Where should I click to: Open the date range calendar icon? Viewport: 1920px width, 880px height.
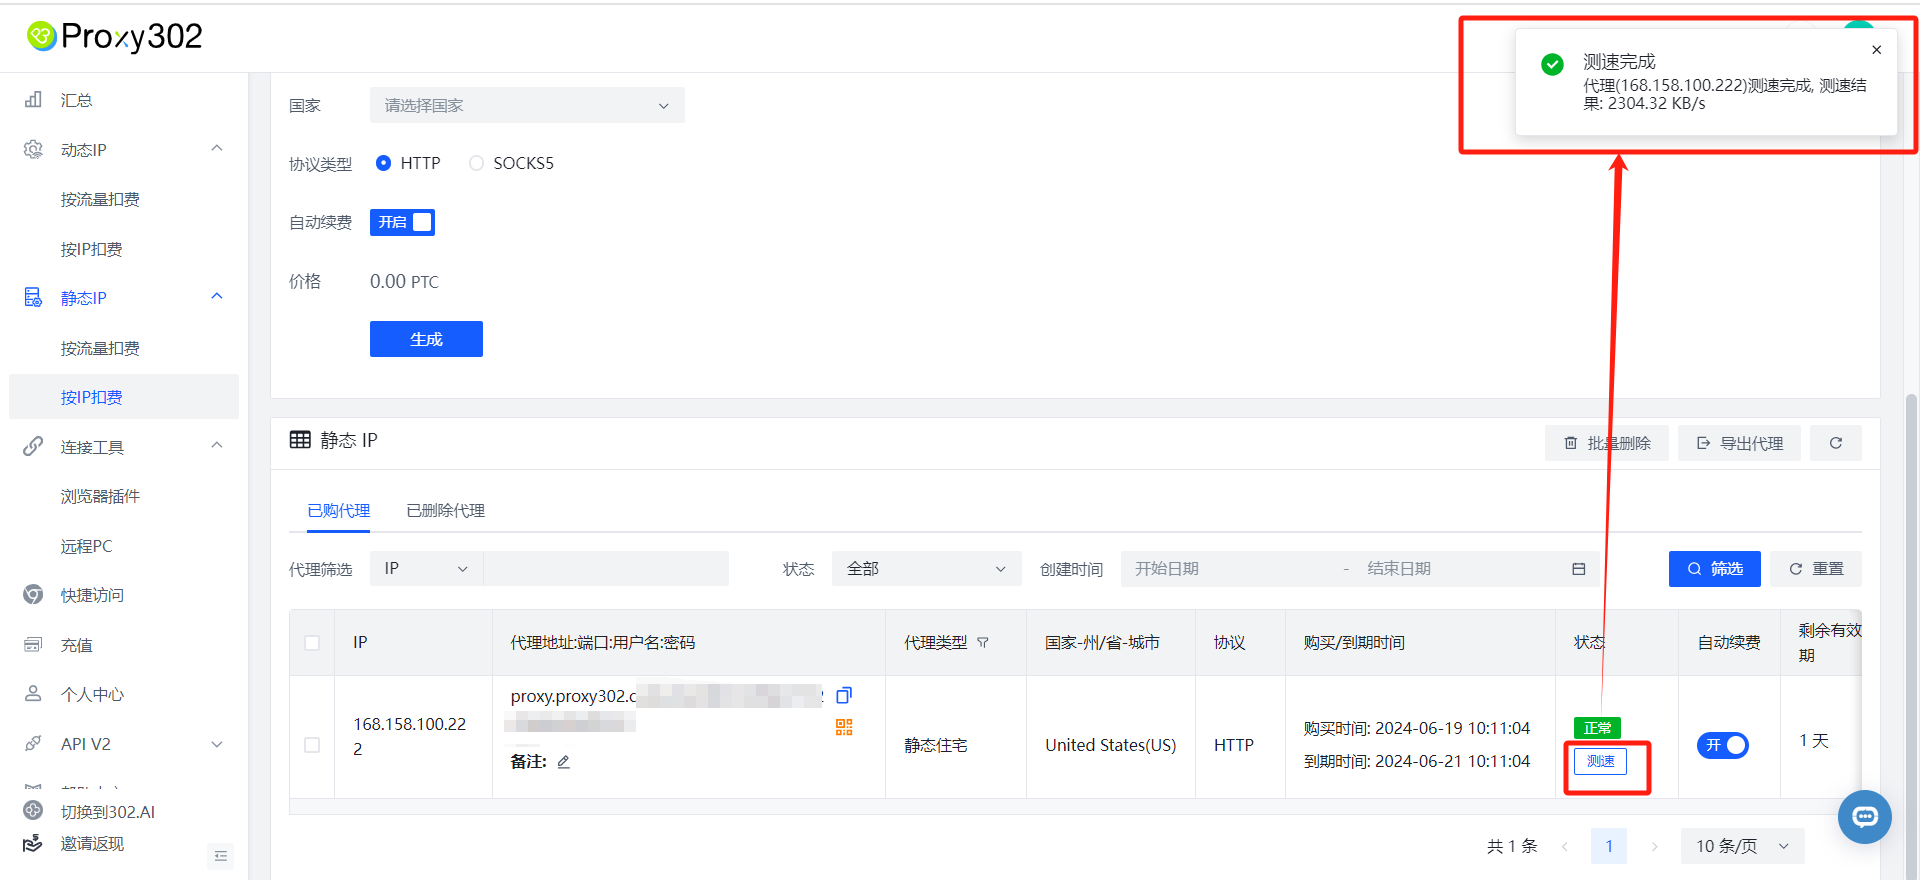click(1579, 569)
